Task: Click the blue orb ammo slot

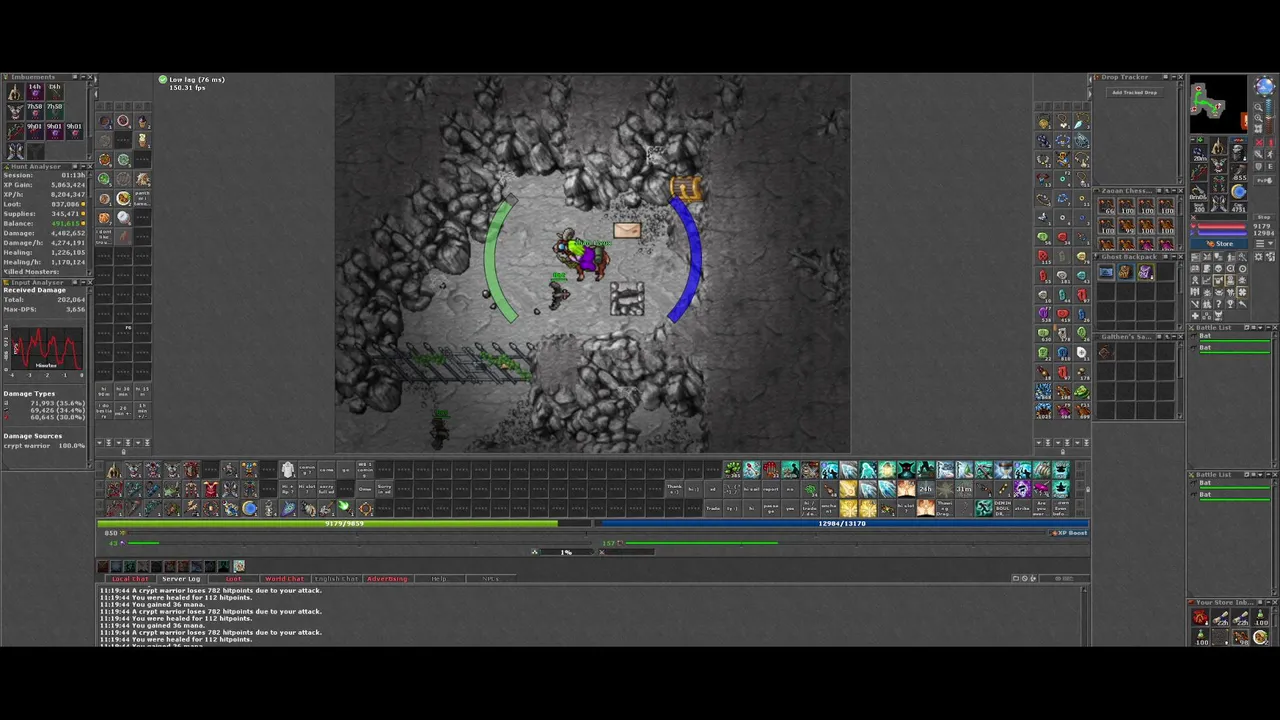Action: click(1238, 192)
